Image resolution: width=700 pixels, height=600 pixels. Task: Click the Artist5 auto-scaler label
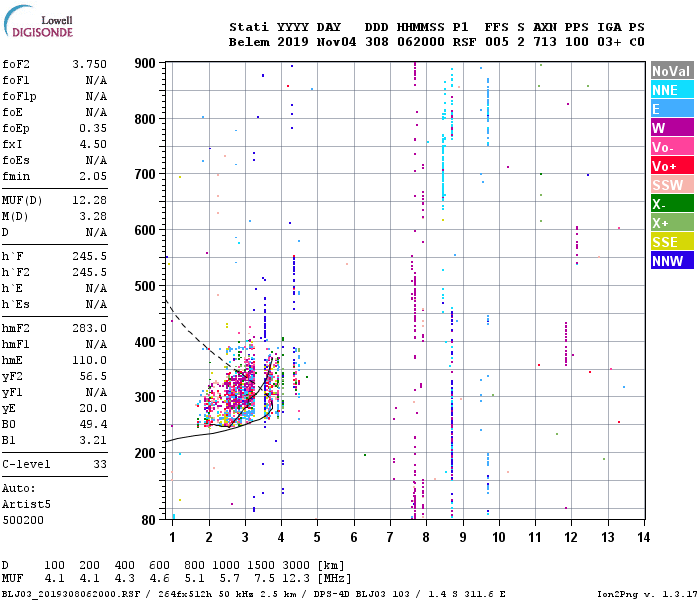[x=26, y=504]
